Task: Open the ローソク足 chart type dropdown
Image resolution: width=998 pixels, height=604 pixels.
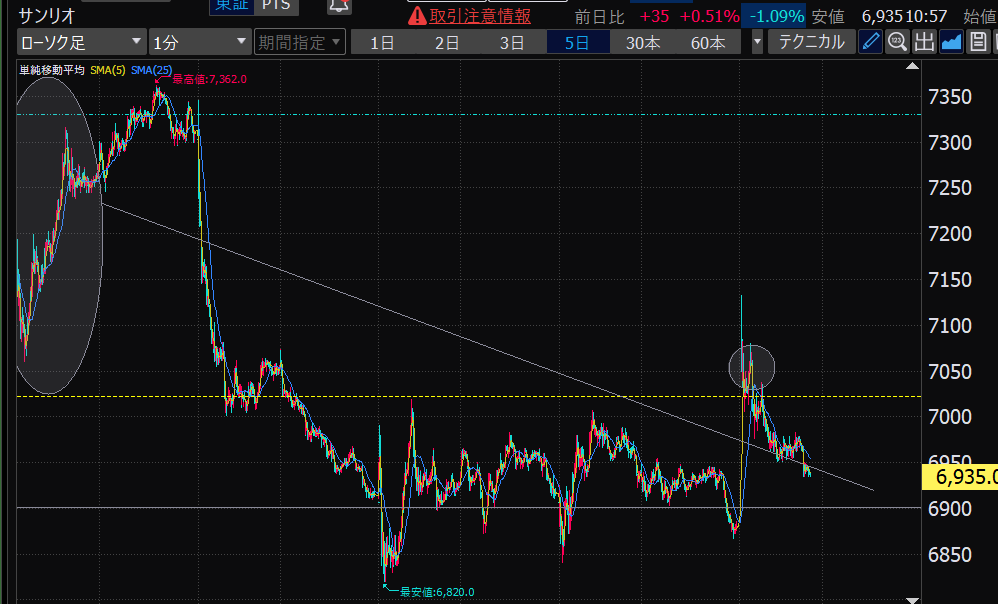Action: click(81, 42)
